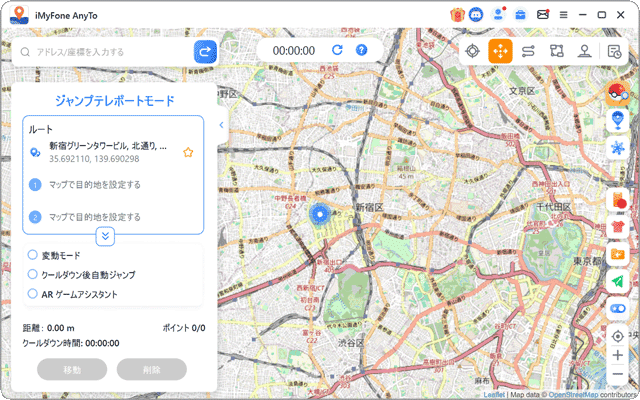Click the ジャンプテレポートモード heading
Image resolution: width=640 pixels, height=400 pixels.
[x=114, y=100]
